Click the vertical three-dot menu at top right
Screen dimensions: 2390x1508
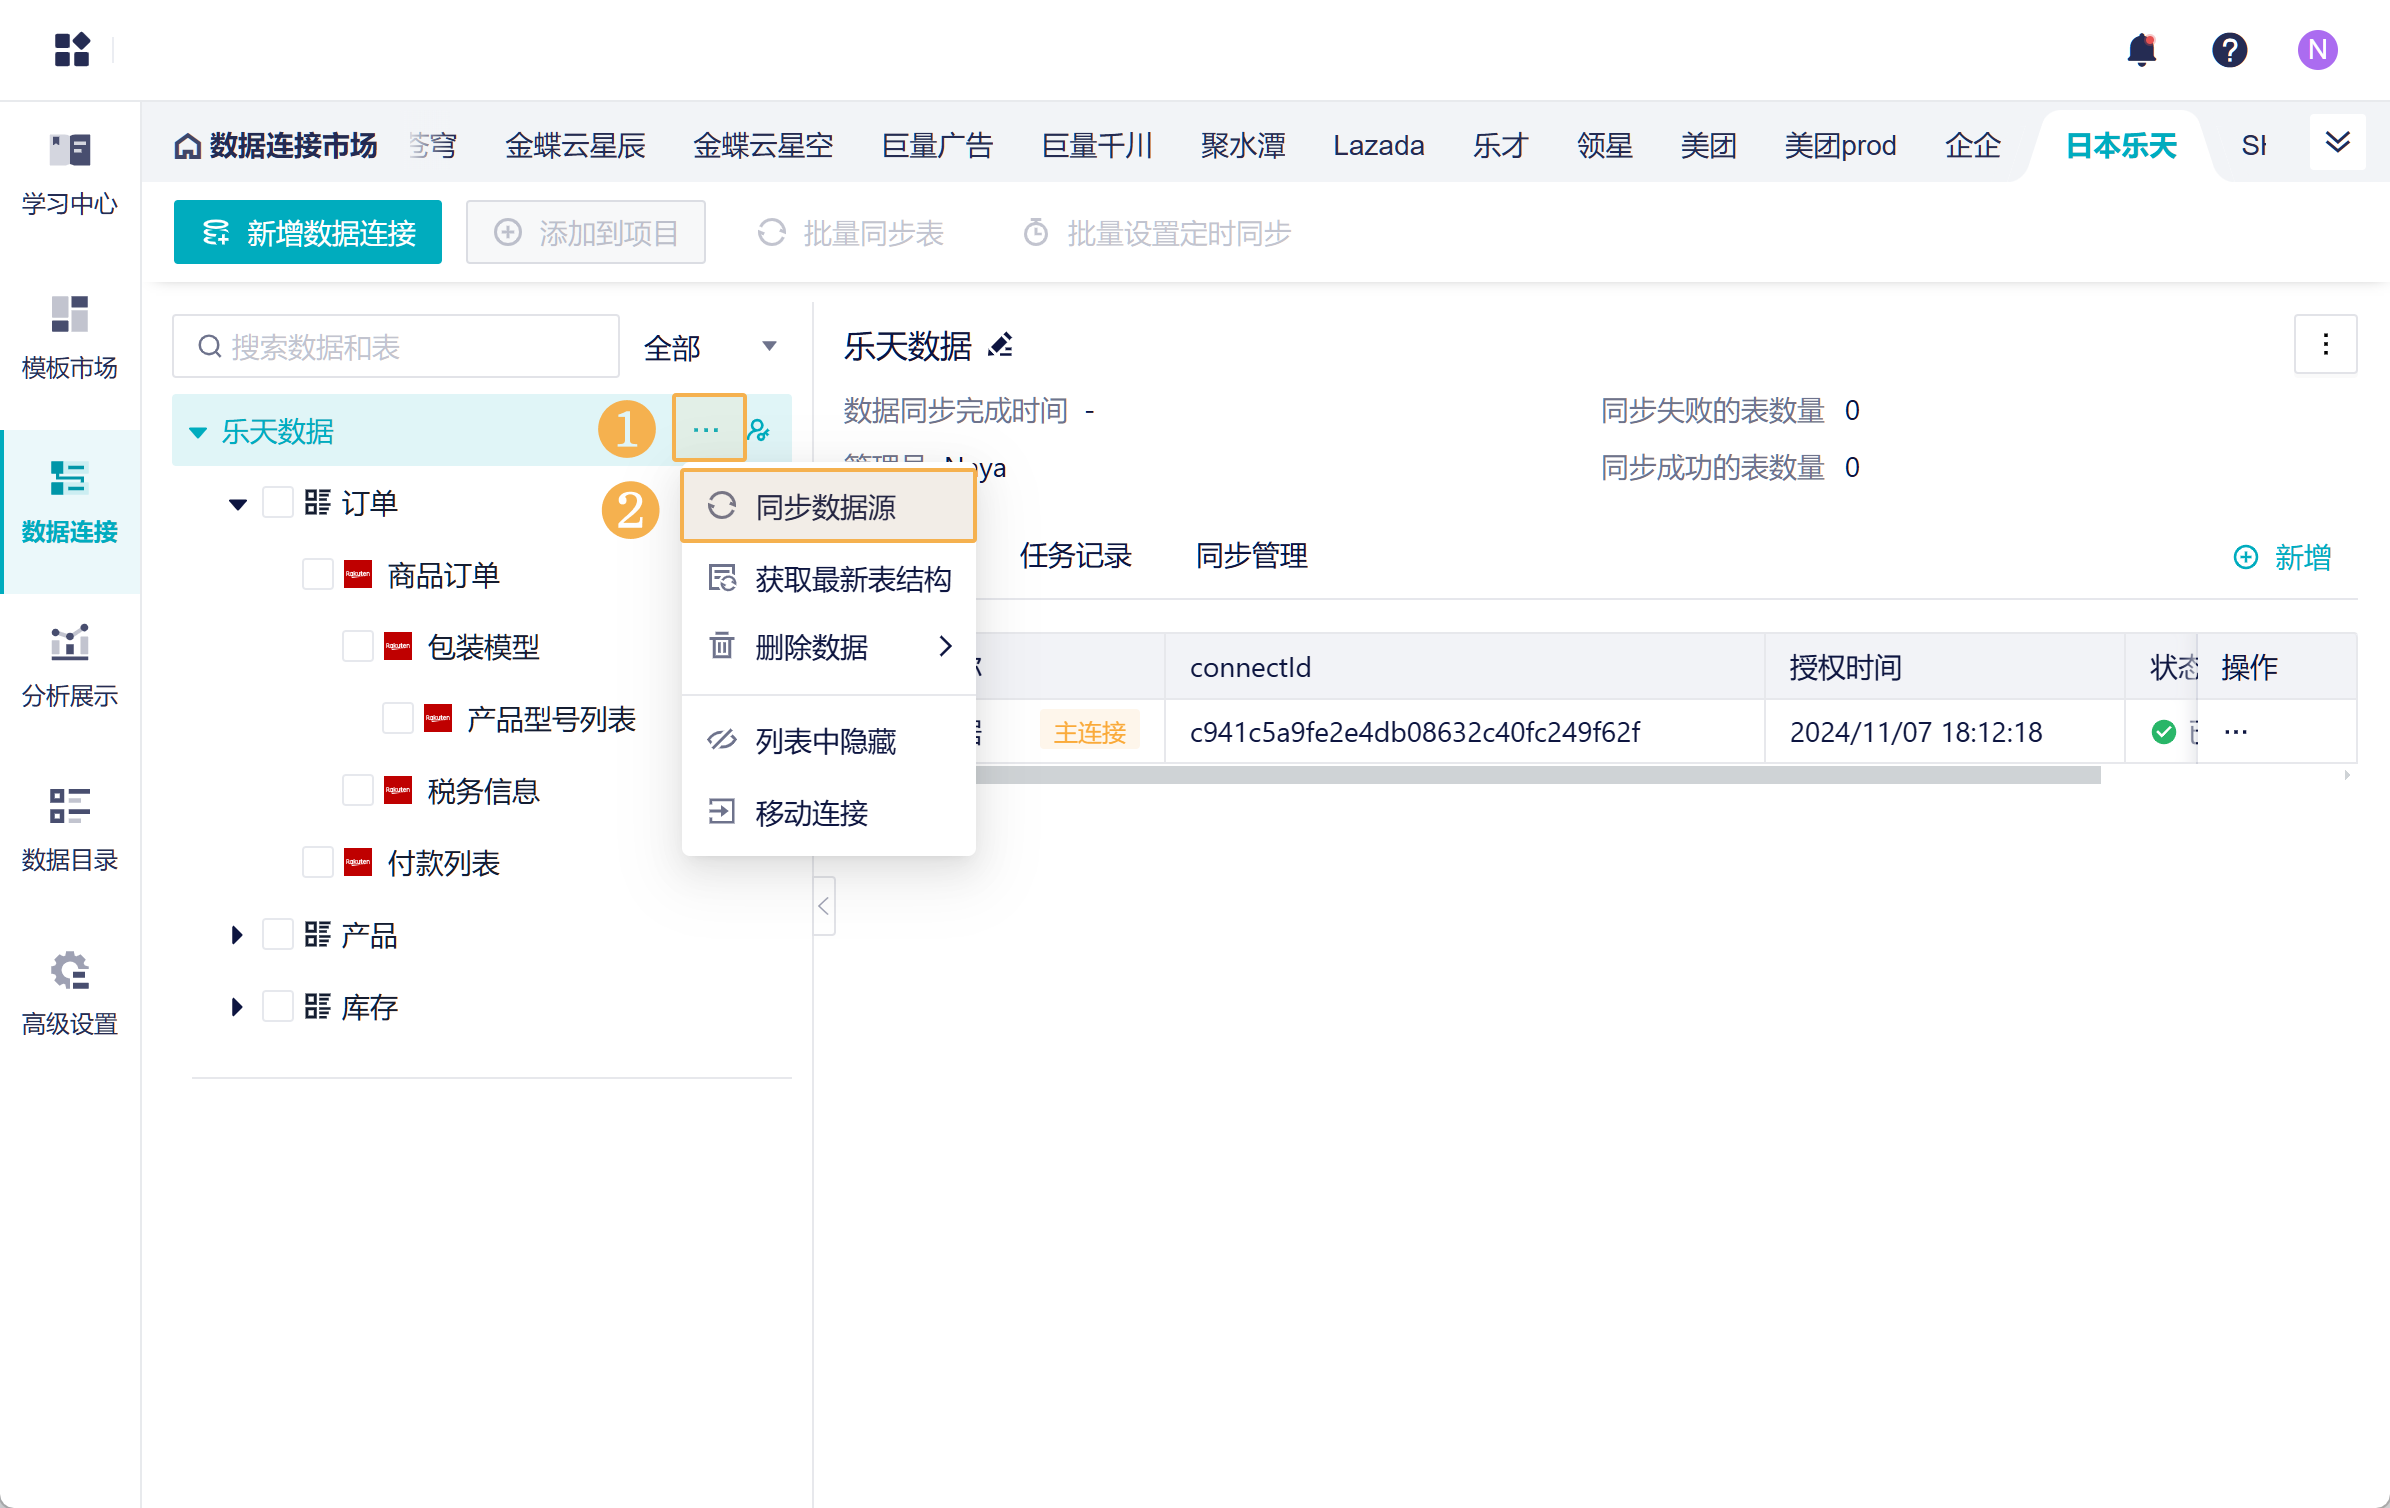click(2325, 345)
